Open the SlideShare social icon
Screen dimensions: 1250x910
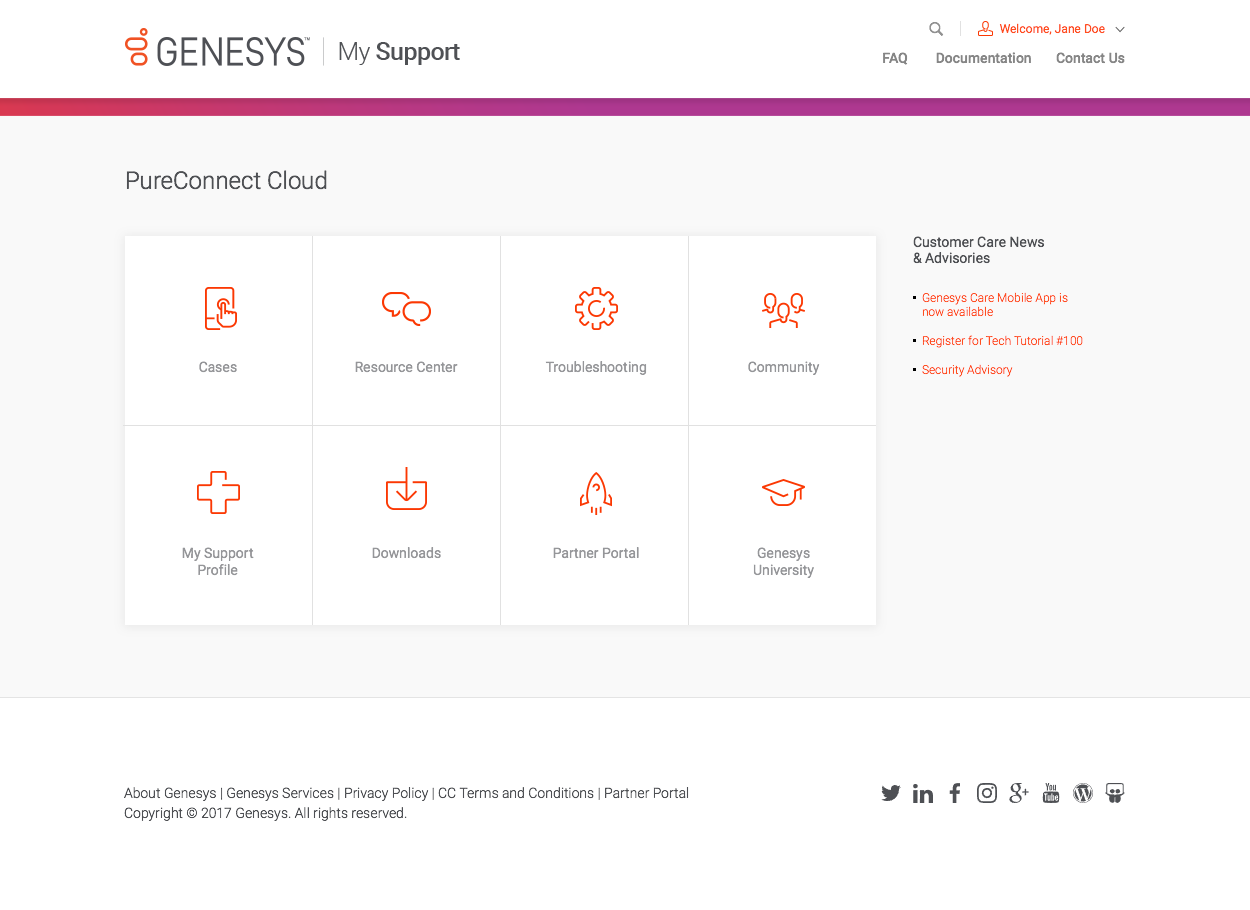1115,793
